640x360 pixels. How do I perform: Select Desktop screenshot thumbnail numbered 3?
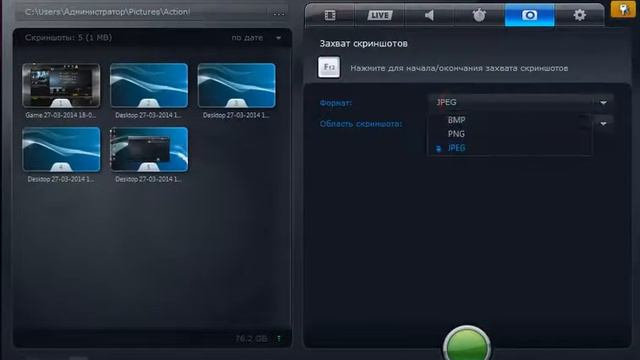[236, 86]
